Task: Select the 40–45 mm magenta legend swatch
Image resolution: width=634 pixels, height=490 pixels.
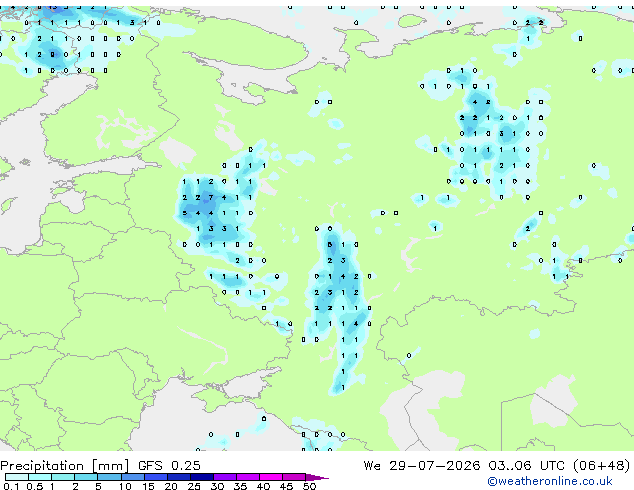Action: 271,477
